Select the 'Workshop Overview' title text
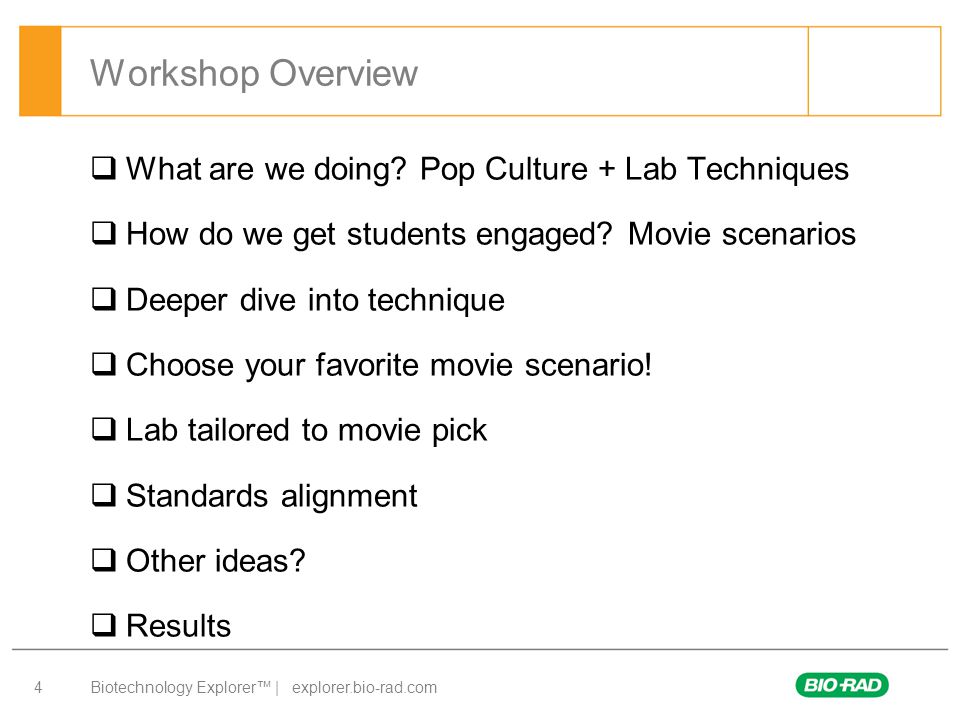The width and height of the screenshot is (960, 720). (254, 73)
